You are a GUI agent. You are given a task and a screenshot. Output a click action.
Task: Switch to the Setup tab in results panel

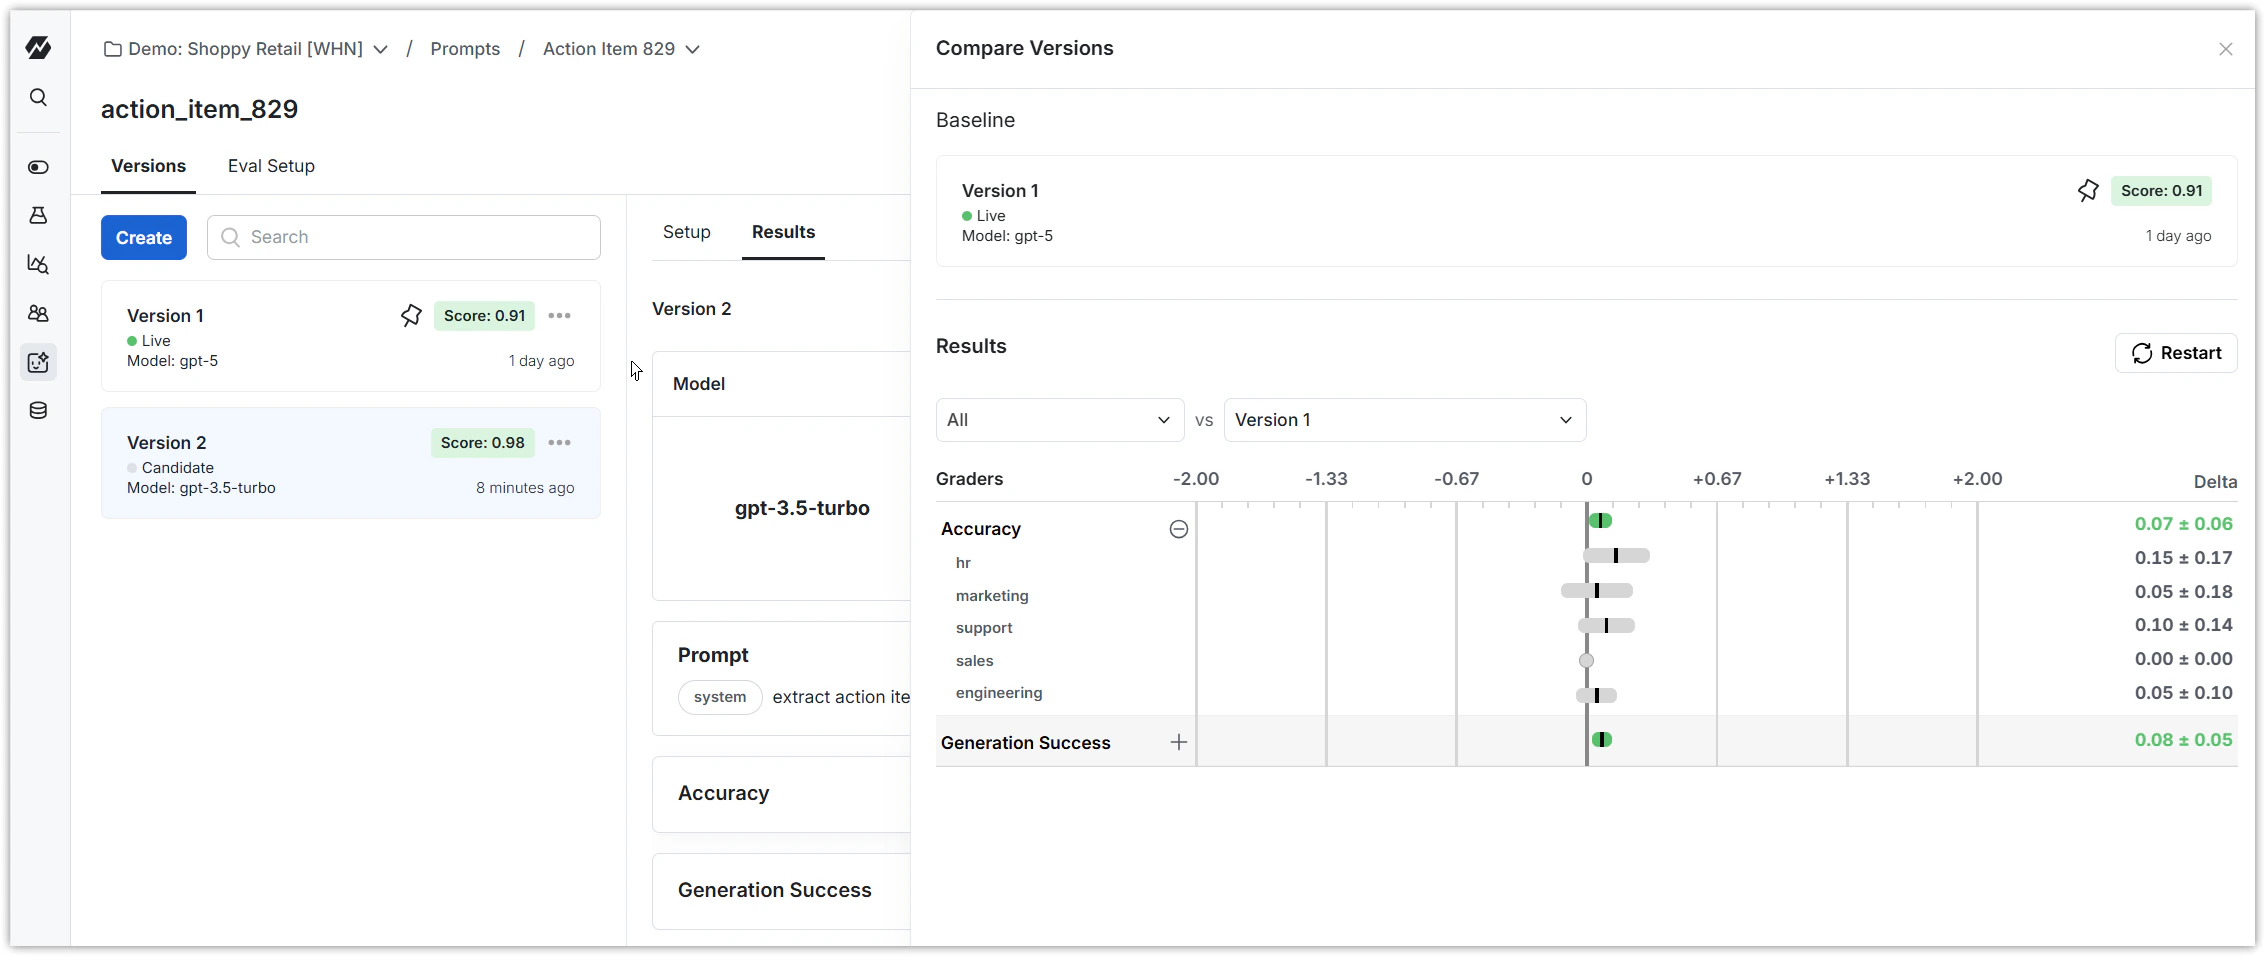point(687,232)
